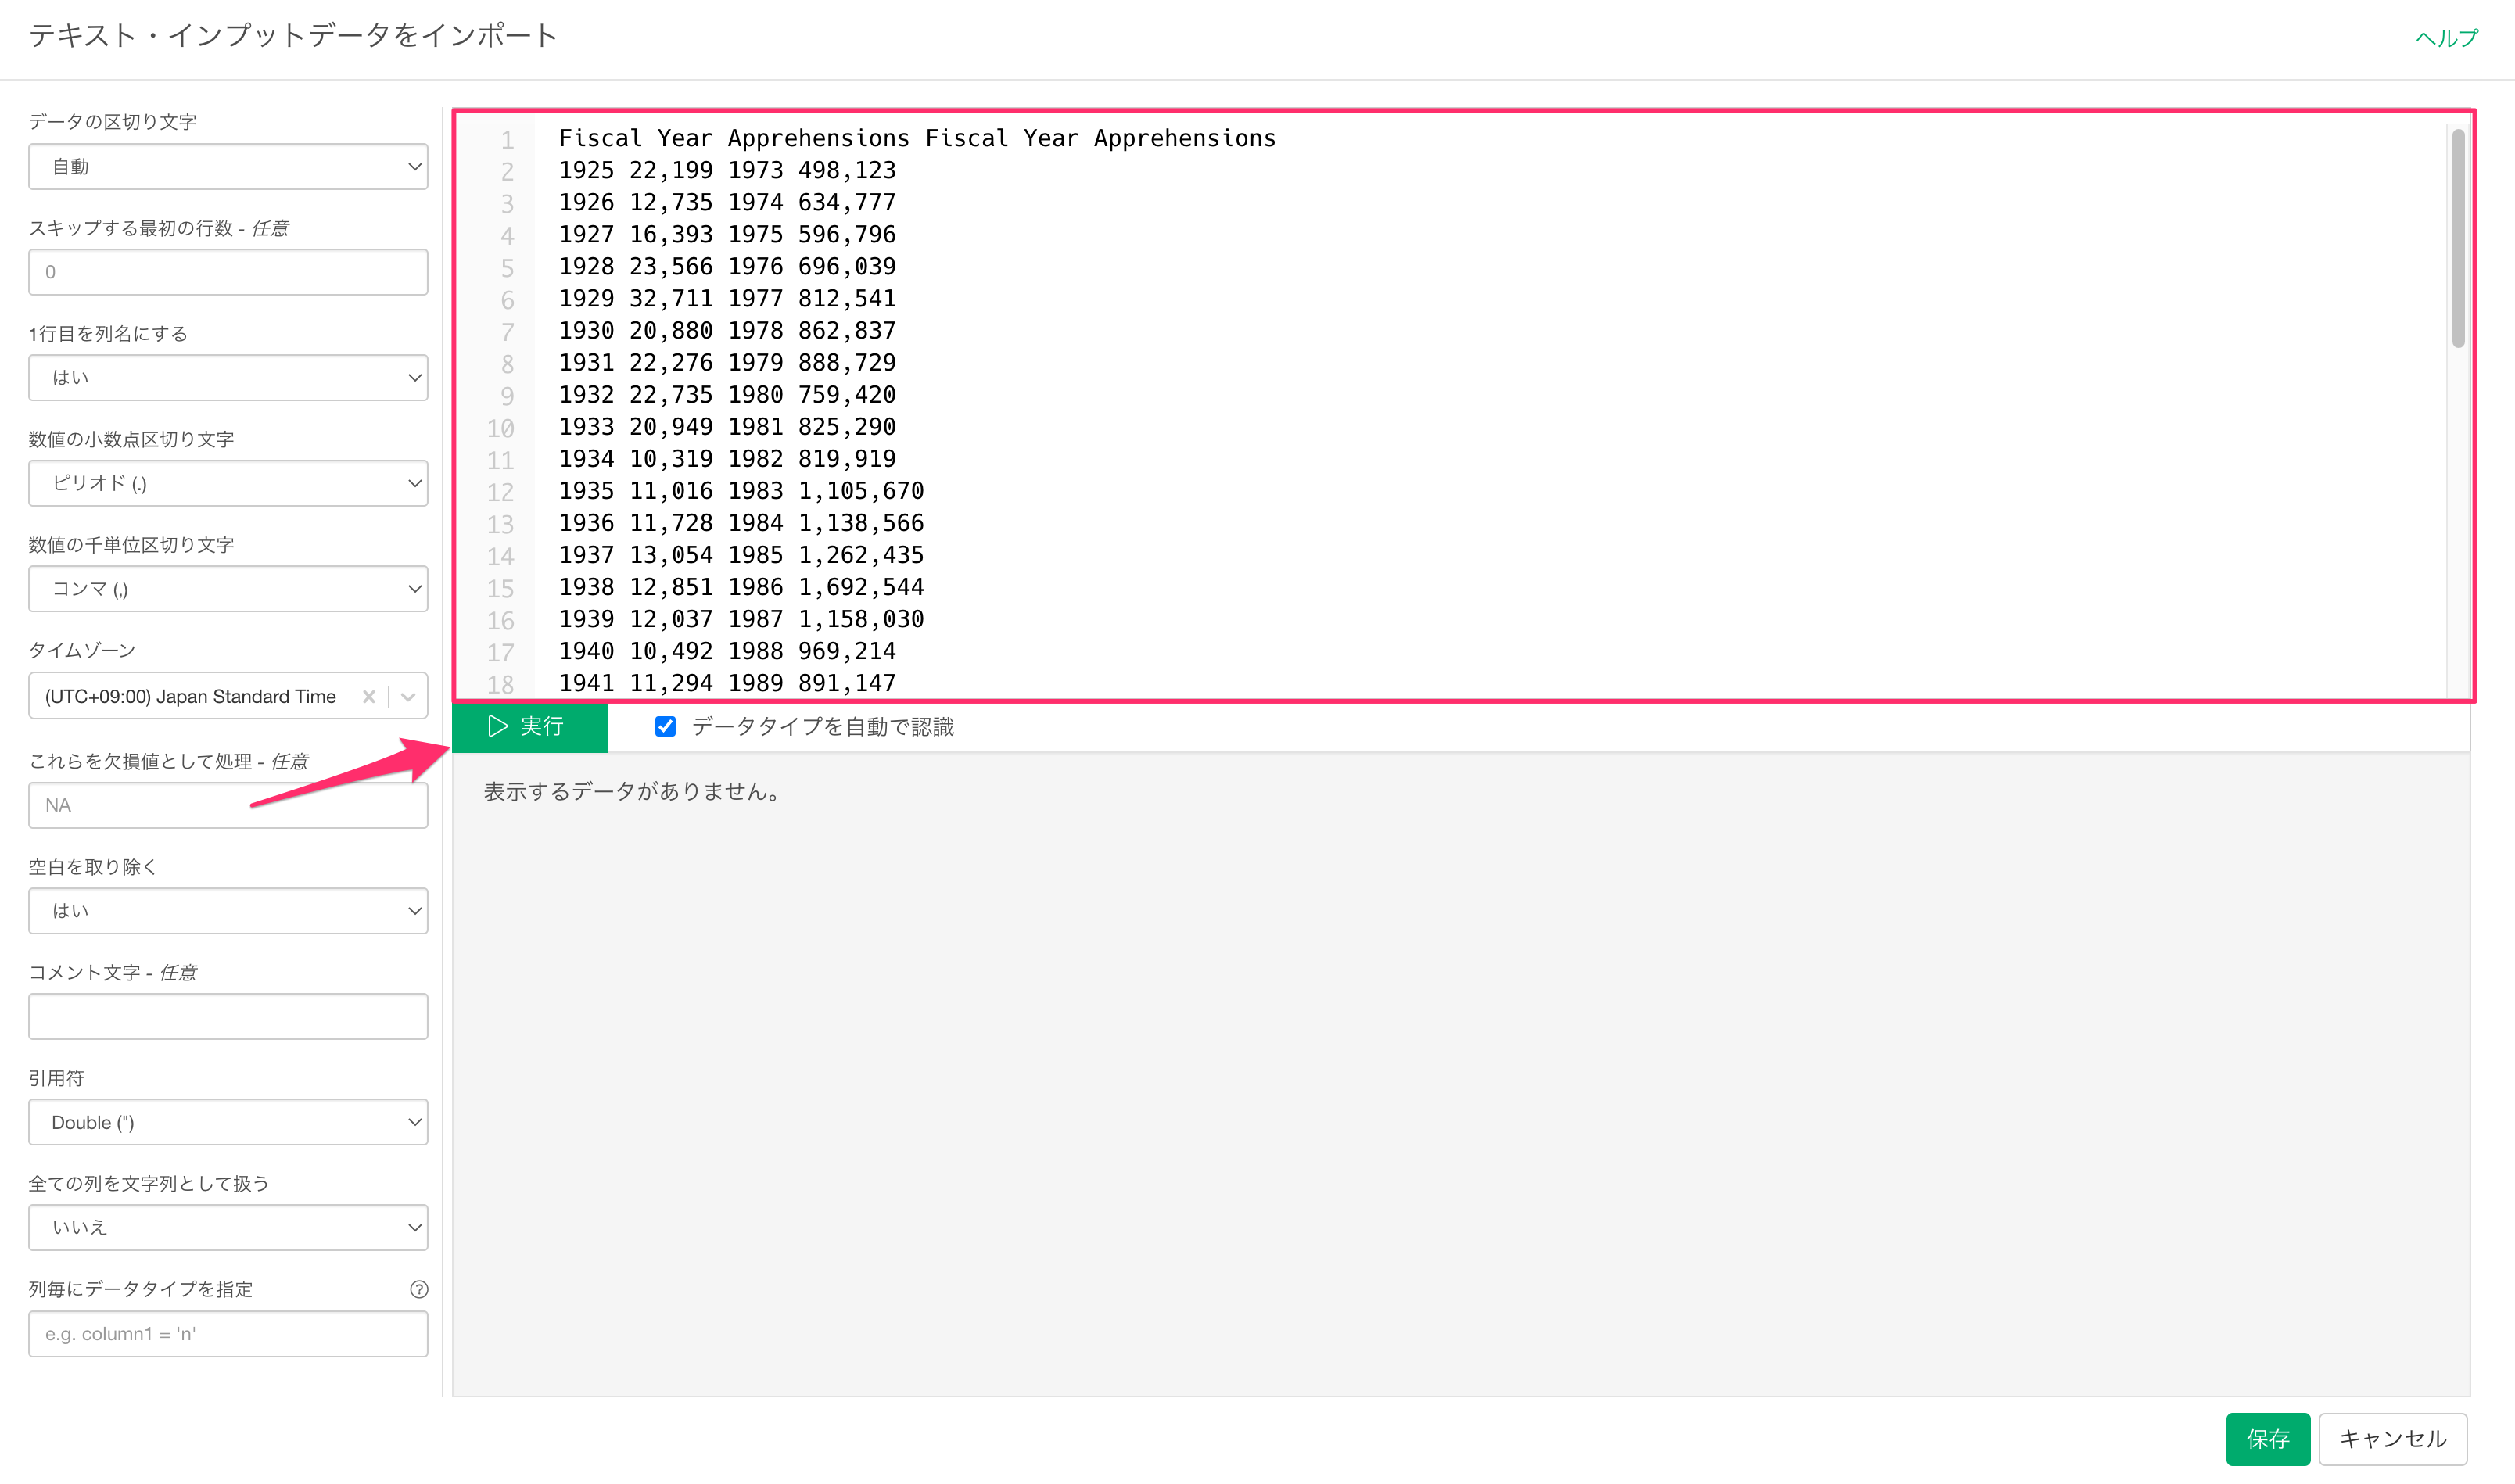Click the キャンセル button

[x=2393, y=1439]
